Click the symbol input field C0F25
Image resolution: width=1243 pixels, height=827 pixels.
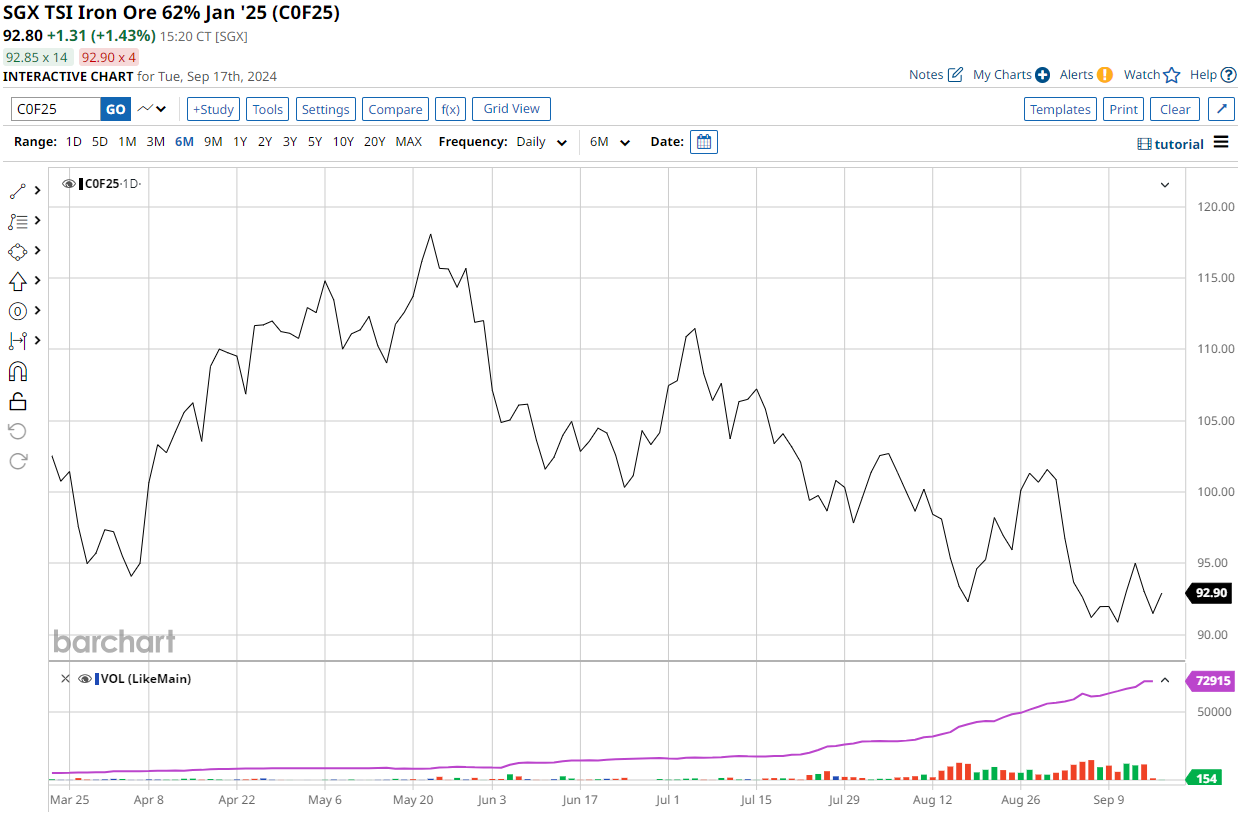(56, 109)
